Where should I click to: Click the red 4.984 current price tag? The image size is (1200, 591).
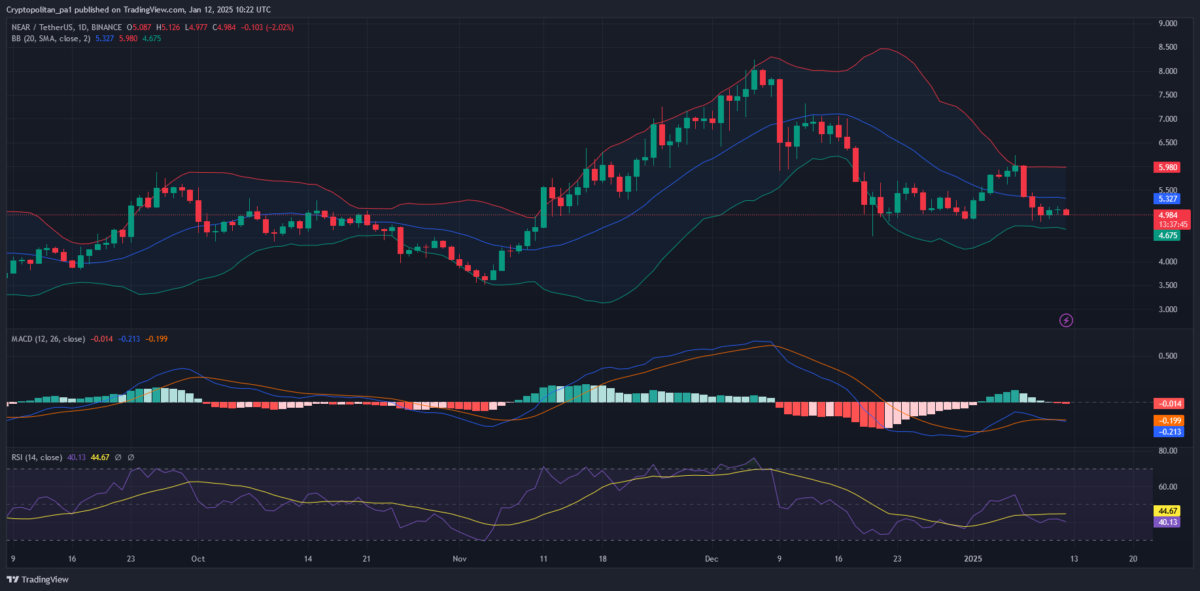coord(1166,214)
